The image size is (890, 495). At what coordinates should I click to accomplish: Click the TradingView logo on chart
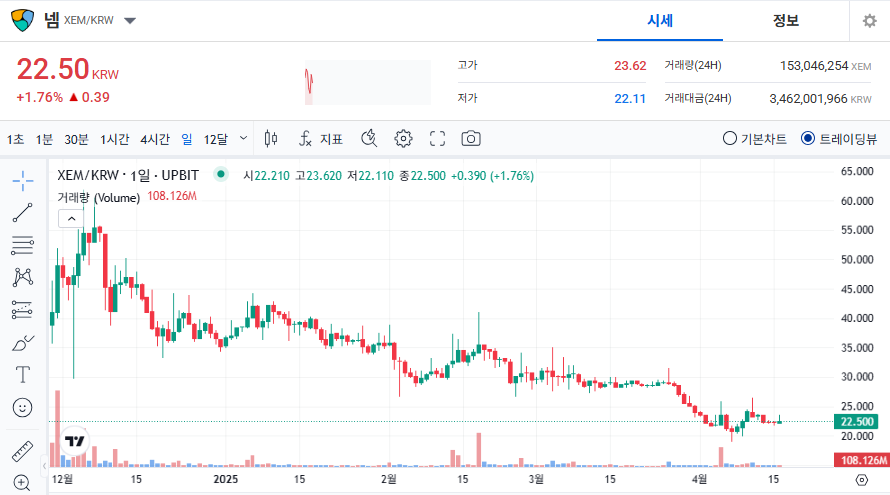pos(74,441)
